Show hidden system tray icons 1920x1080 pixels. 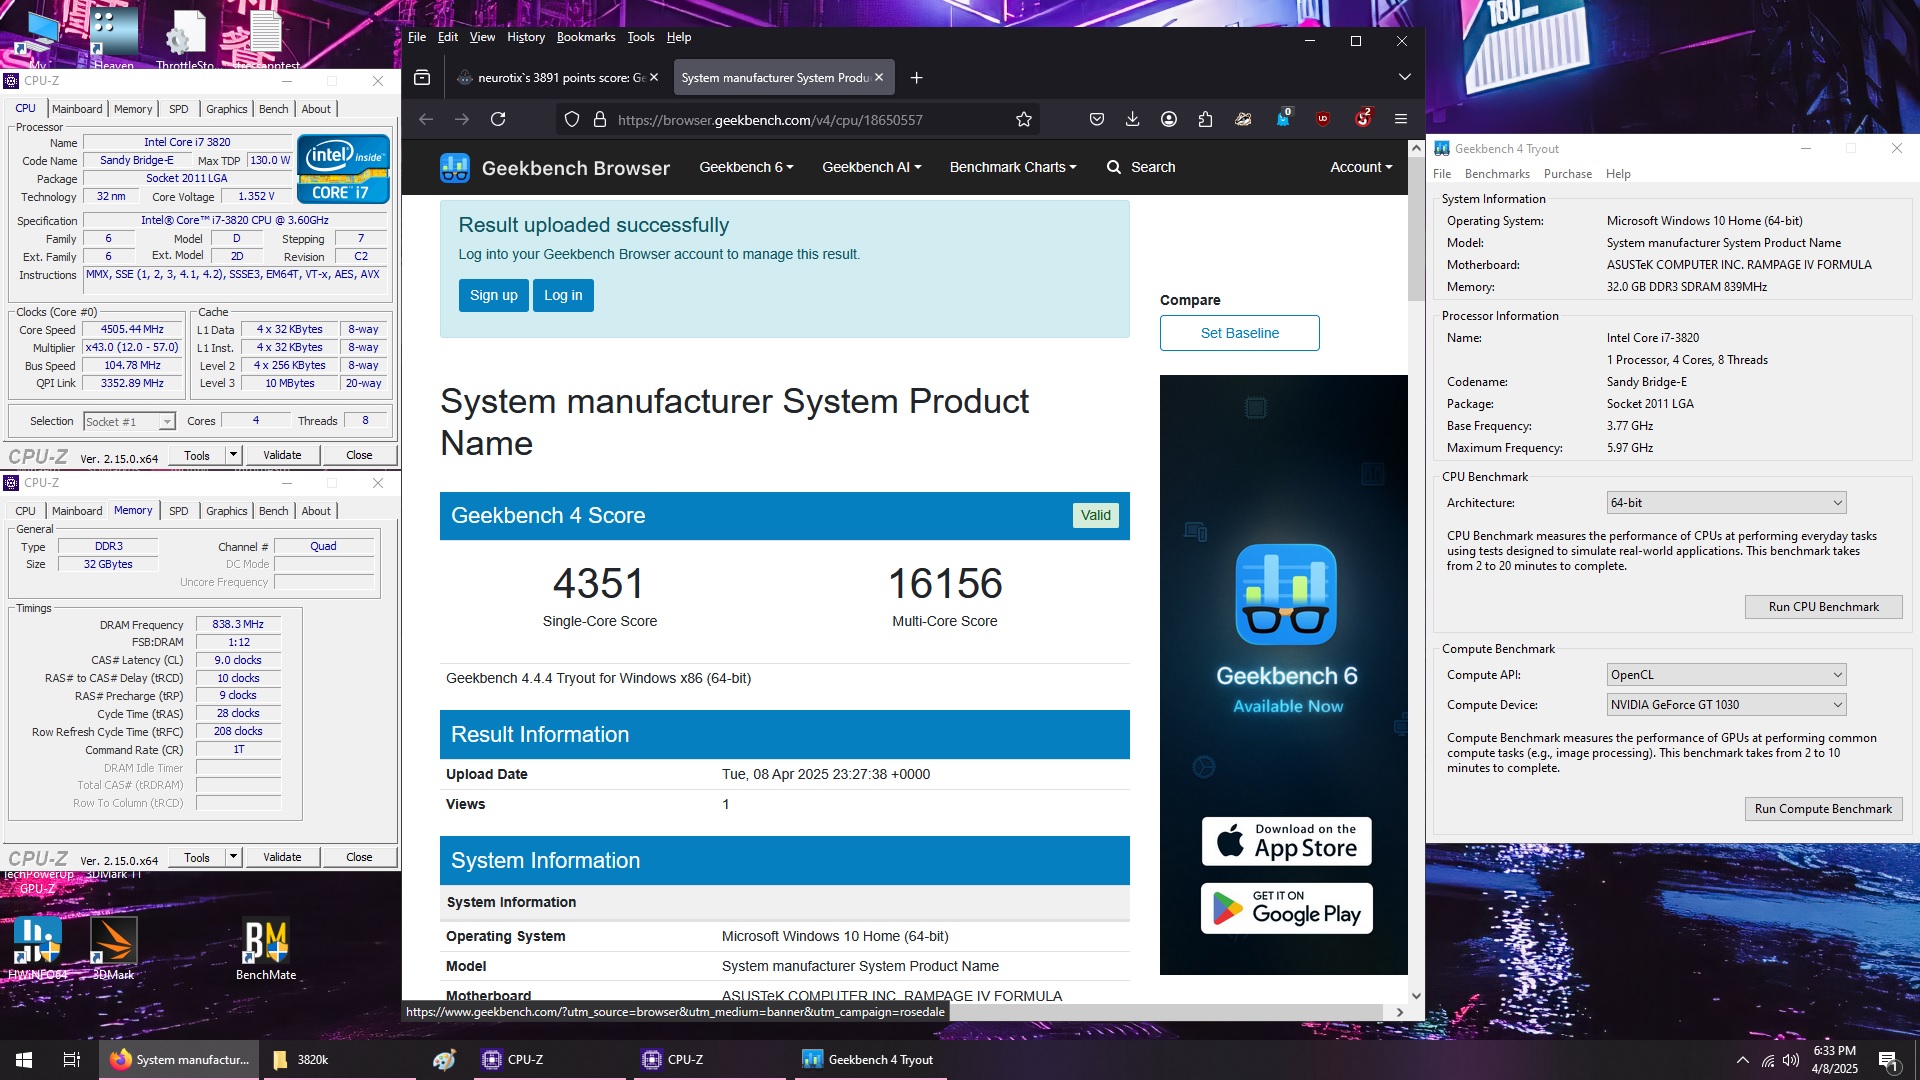(1743, 1060)
